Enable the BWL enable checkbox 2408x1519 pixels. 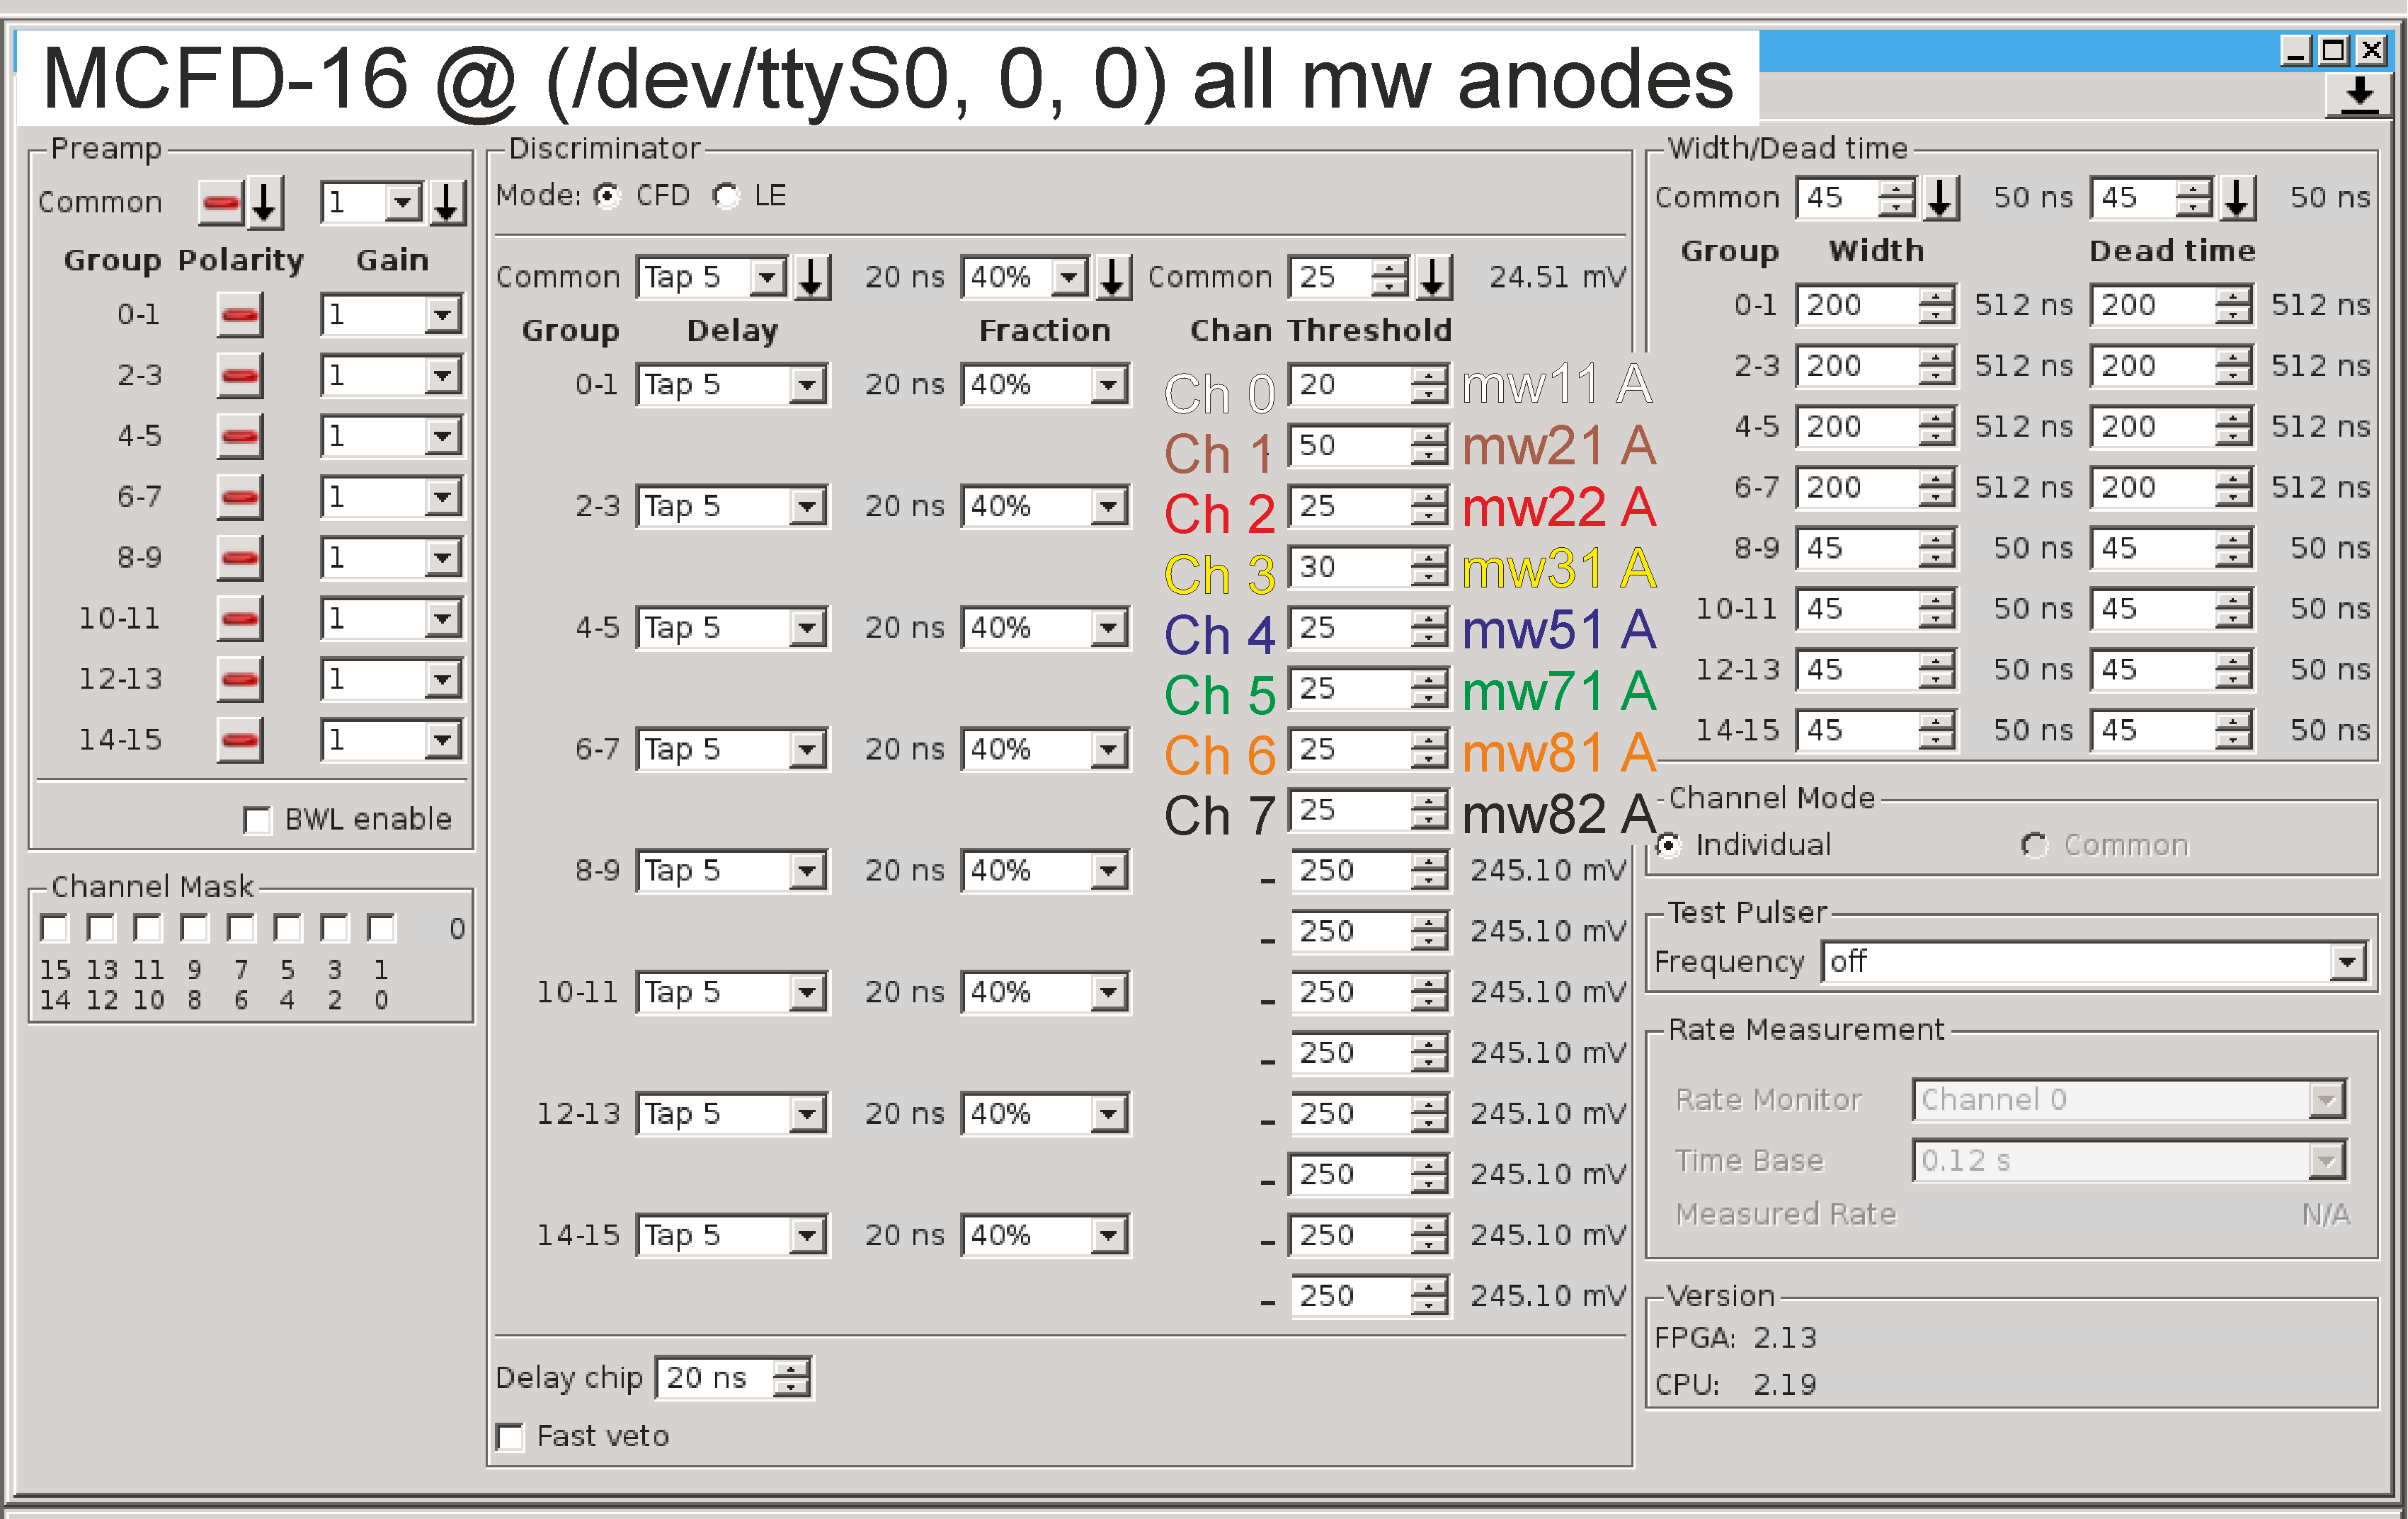[257, 821]
